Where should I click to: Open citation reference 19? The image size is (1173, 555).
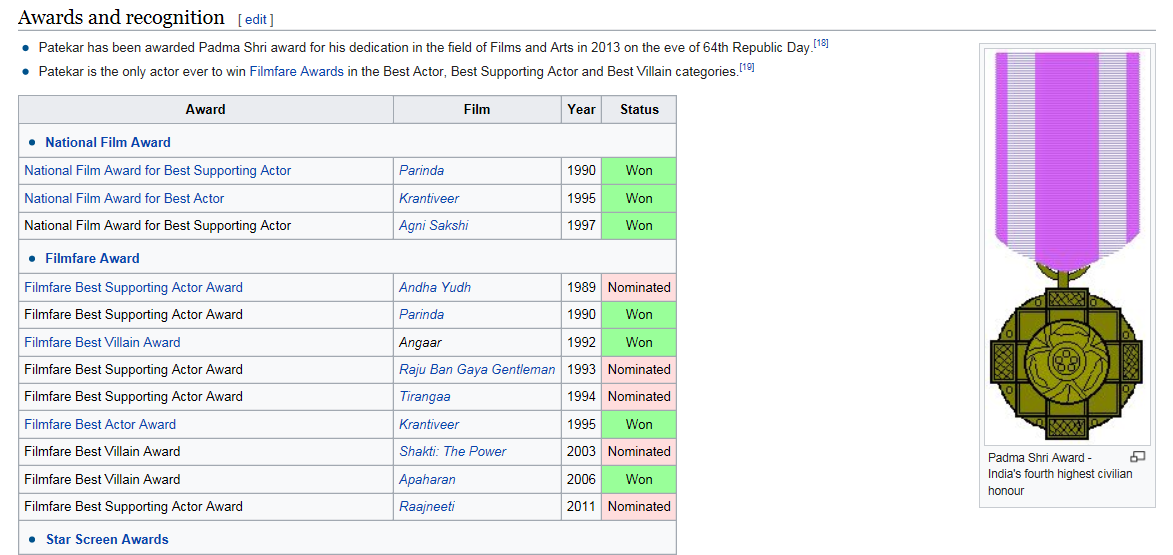pos(747,68)
